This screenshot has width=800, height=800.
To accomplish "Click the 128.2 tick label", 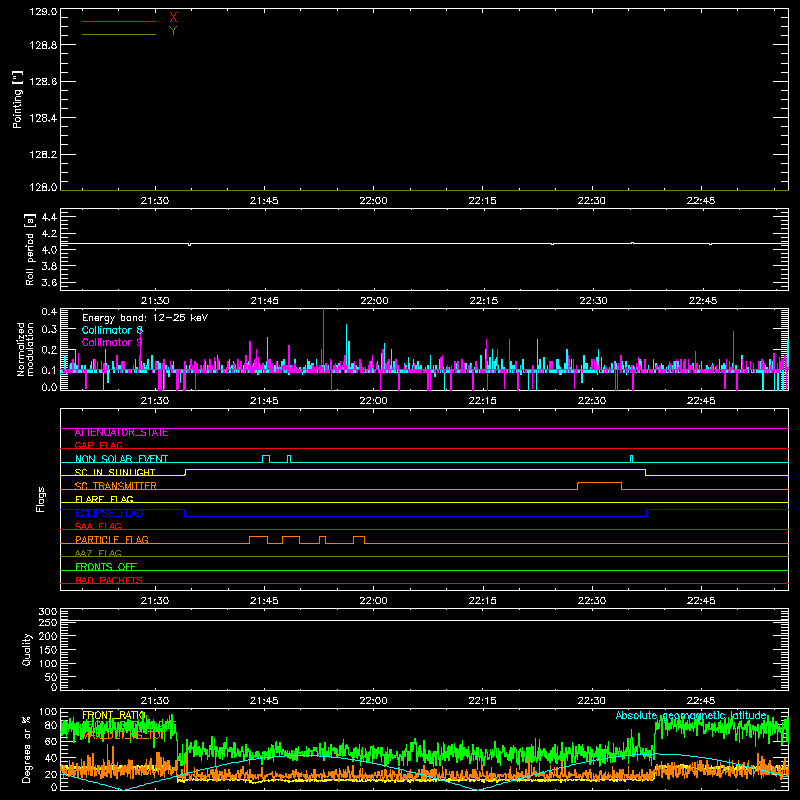I will tap(43, 154).
